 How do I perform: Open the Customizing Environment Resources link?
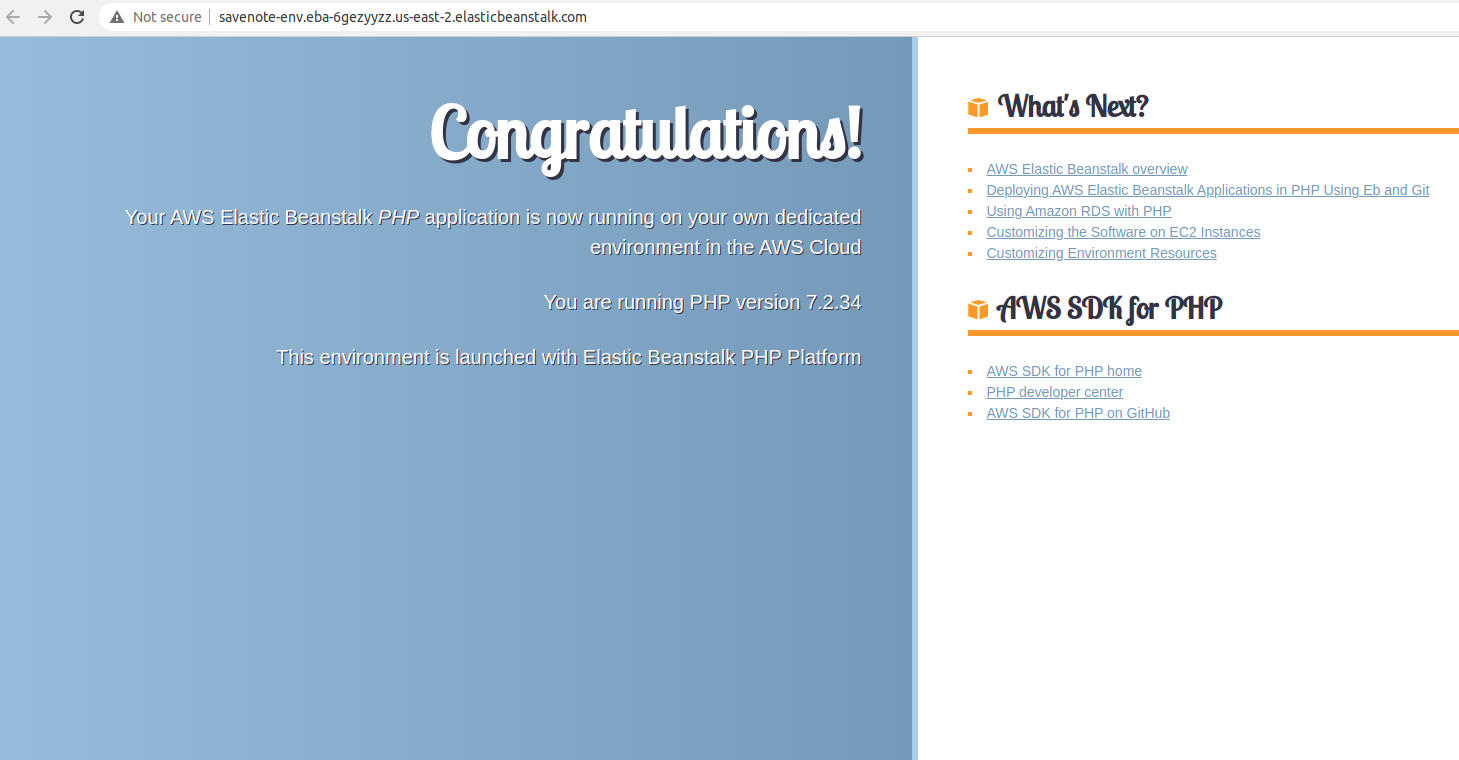[1101, 253]
